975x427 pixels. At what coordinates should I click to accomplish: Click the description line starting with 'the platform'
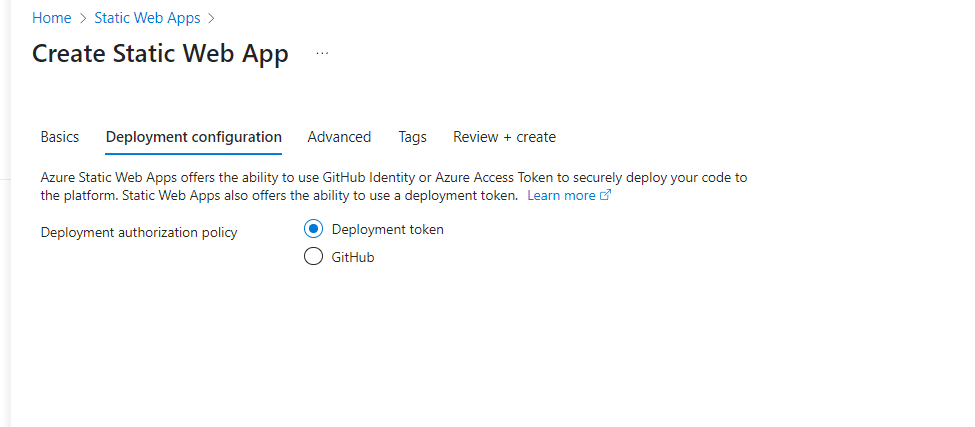279,196
